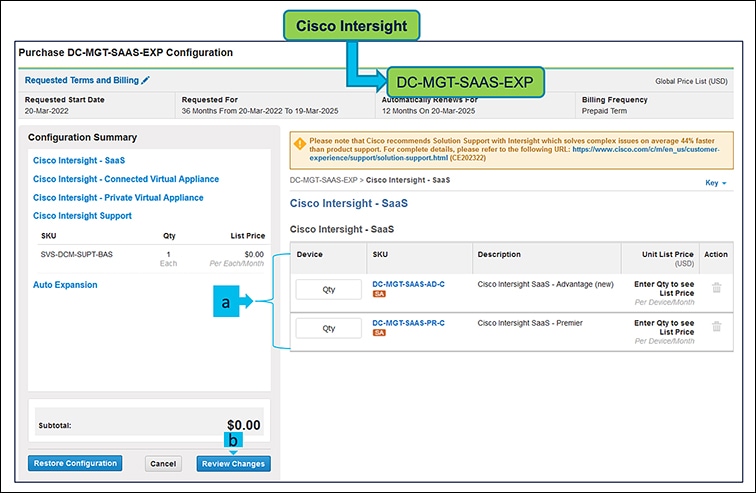Click the Qty header in Configuration Summary
The image size is (756, 493).
click(169, 236)
